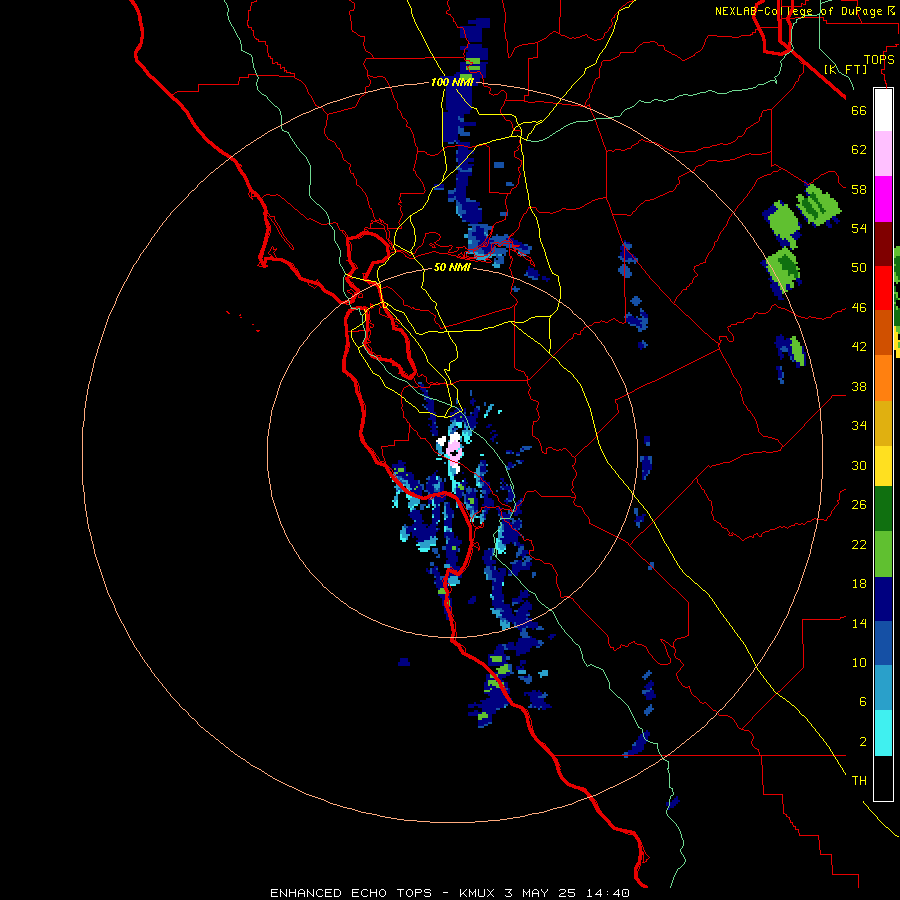Click the '100 NMI' range ring label

452,82
